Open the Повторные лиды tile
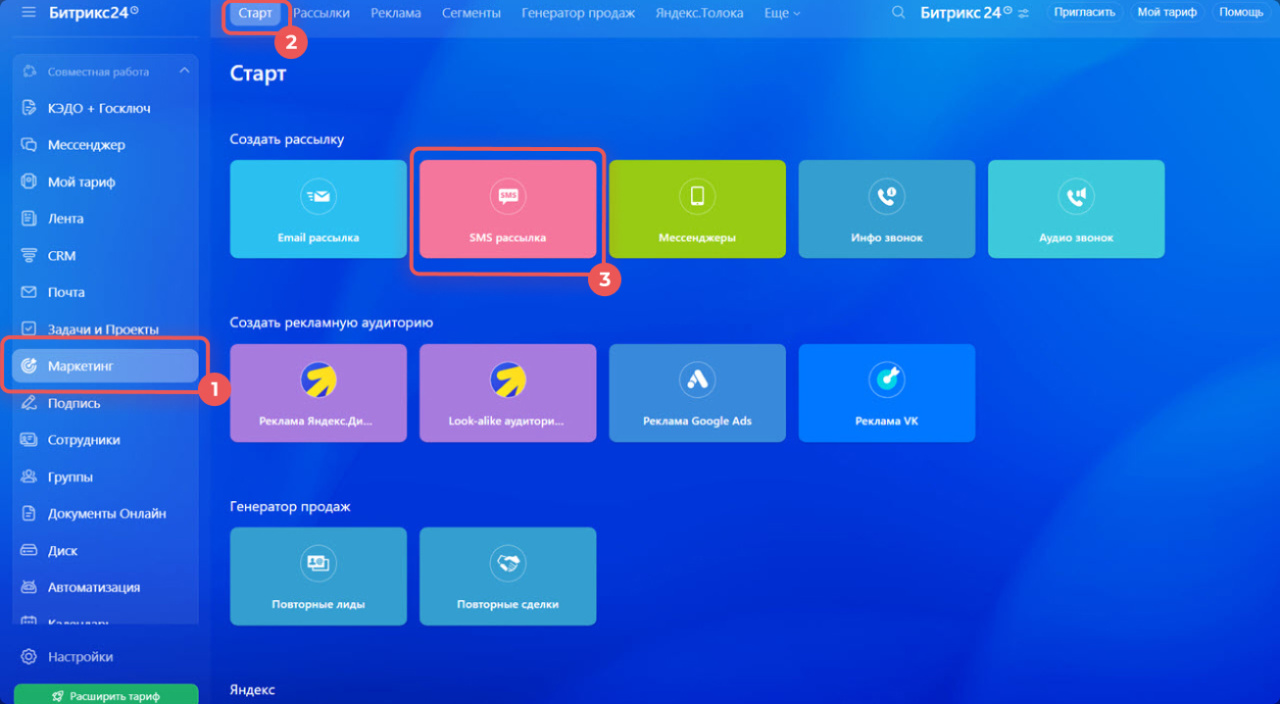 coord(318,576)
